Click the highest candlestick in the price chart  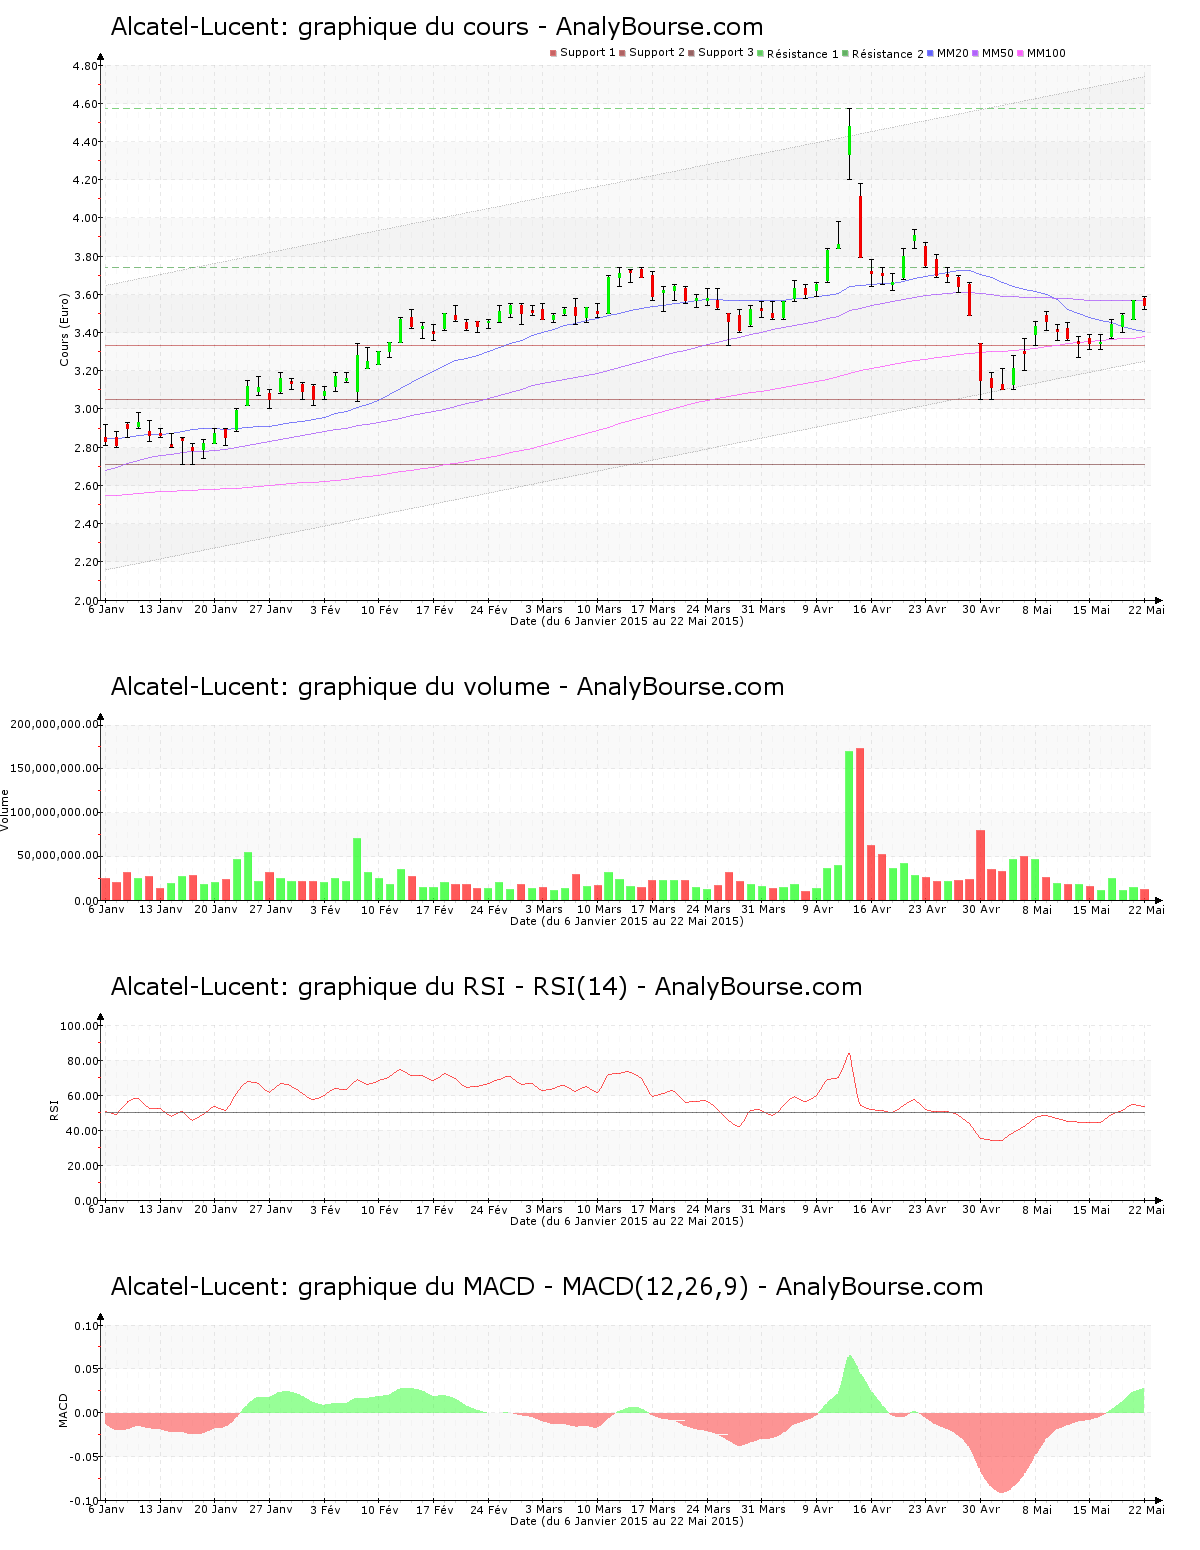tap(849, 140)
